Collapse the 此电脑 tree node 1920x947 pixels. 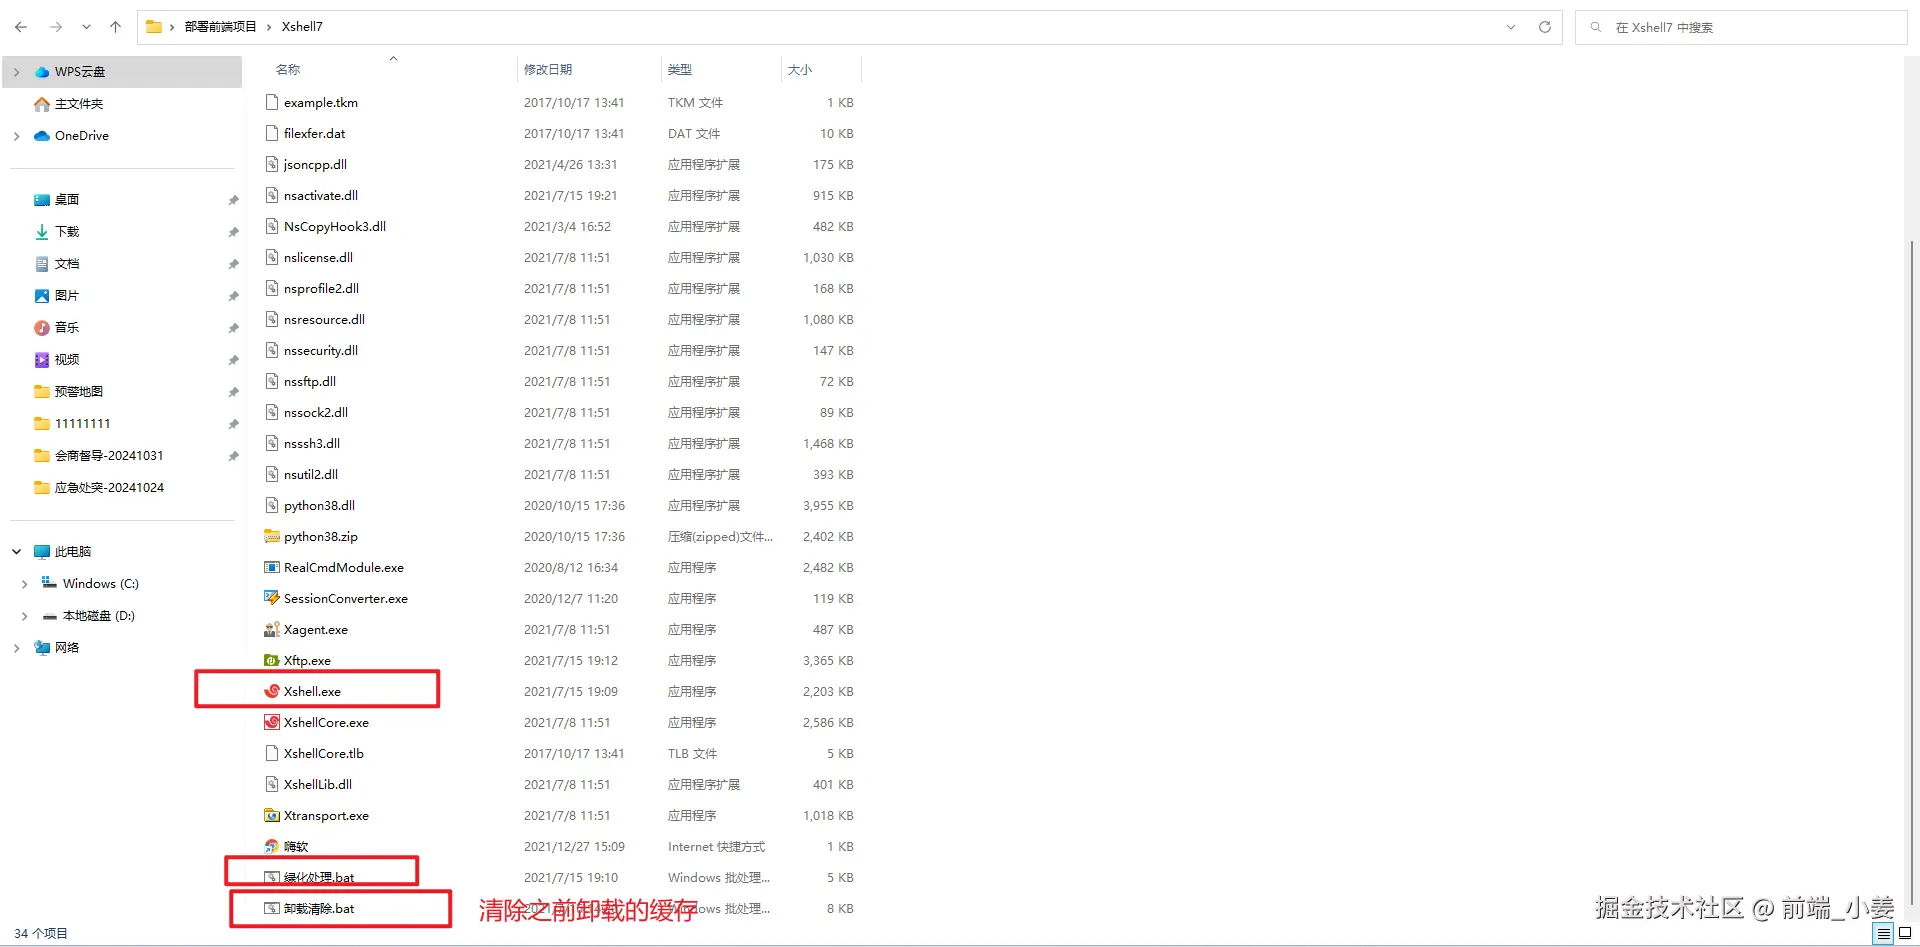pyautogui.click(x=16, y=551)
